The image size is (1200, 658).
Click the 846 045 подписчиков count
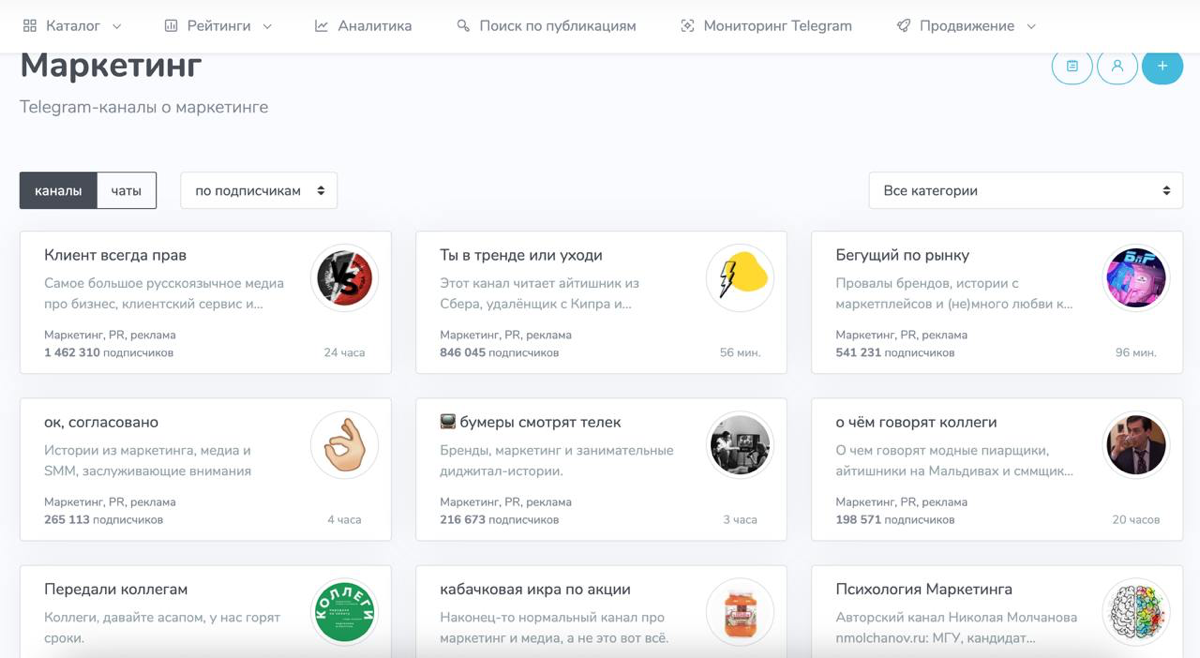click(x=499, y=353)
